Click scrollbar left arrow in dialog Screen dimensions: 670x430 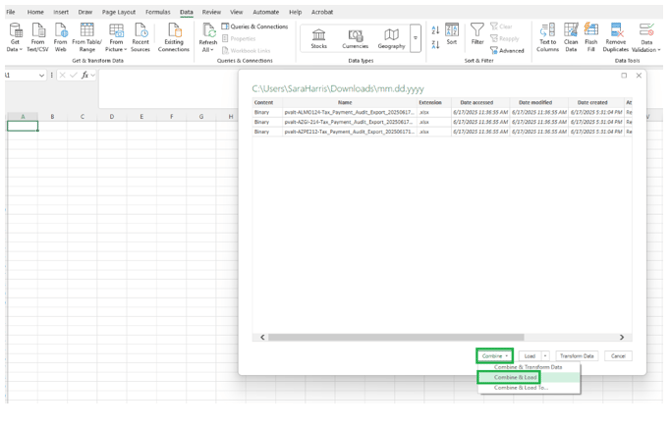click(262, 337)
